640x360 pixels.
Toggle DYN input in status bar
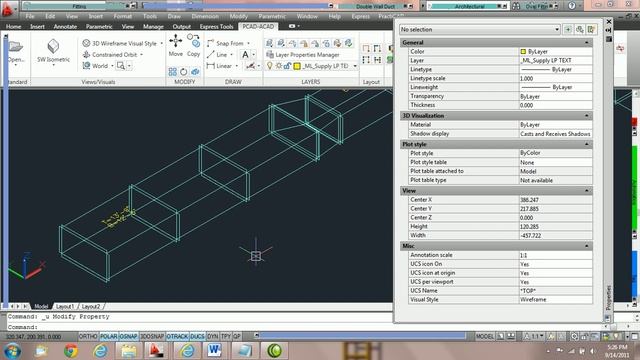[213, 336]
